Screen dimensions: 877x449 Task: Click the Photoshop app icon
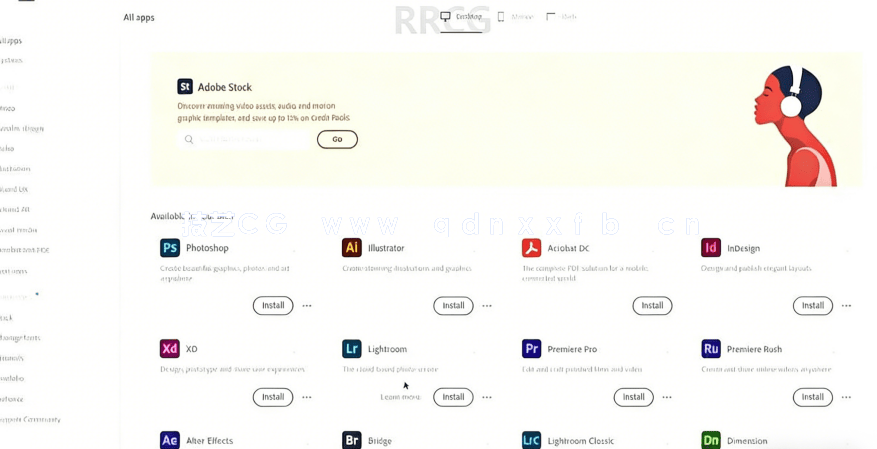170,248
